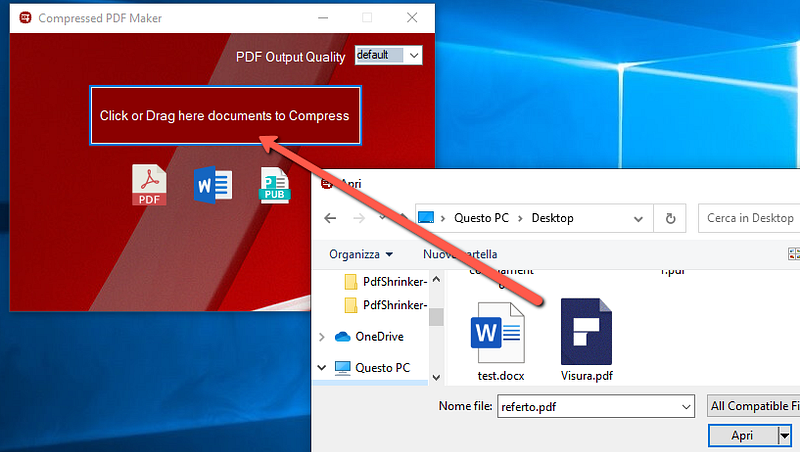Open the Apri button split dropdown arrow
Screen dimensions: 800x452
click(784, 436)
